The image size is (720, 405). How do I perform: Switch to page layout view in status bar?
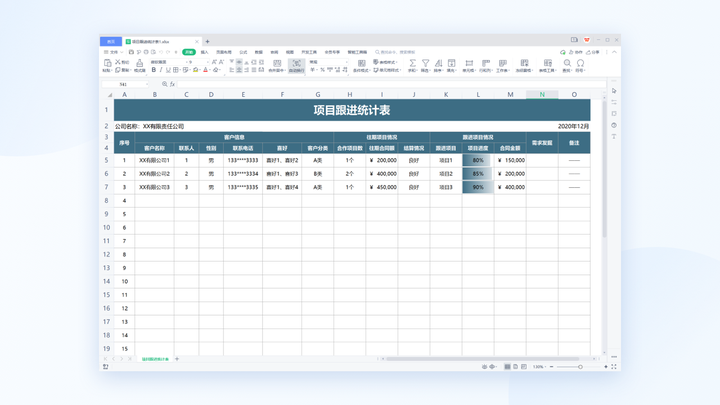(x=515, y=366)
